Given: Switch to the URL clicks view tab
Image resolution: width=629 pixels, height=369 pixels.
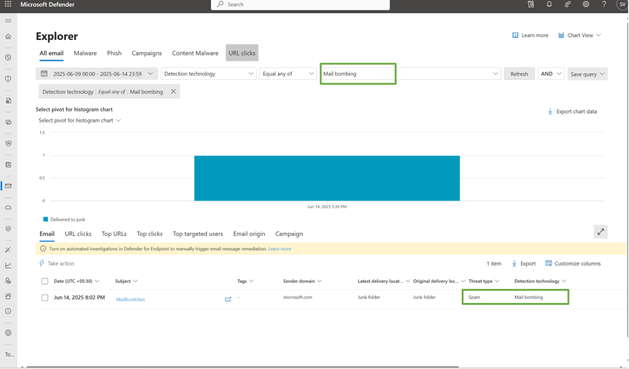Looking at the screenshot, I should tap(242, 53).
